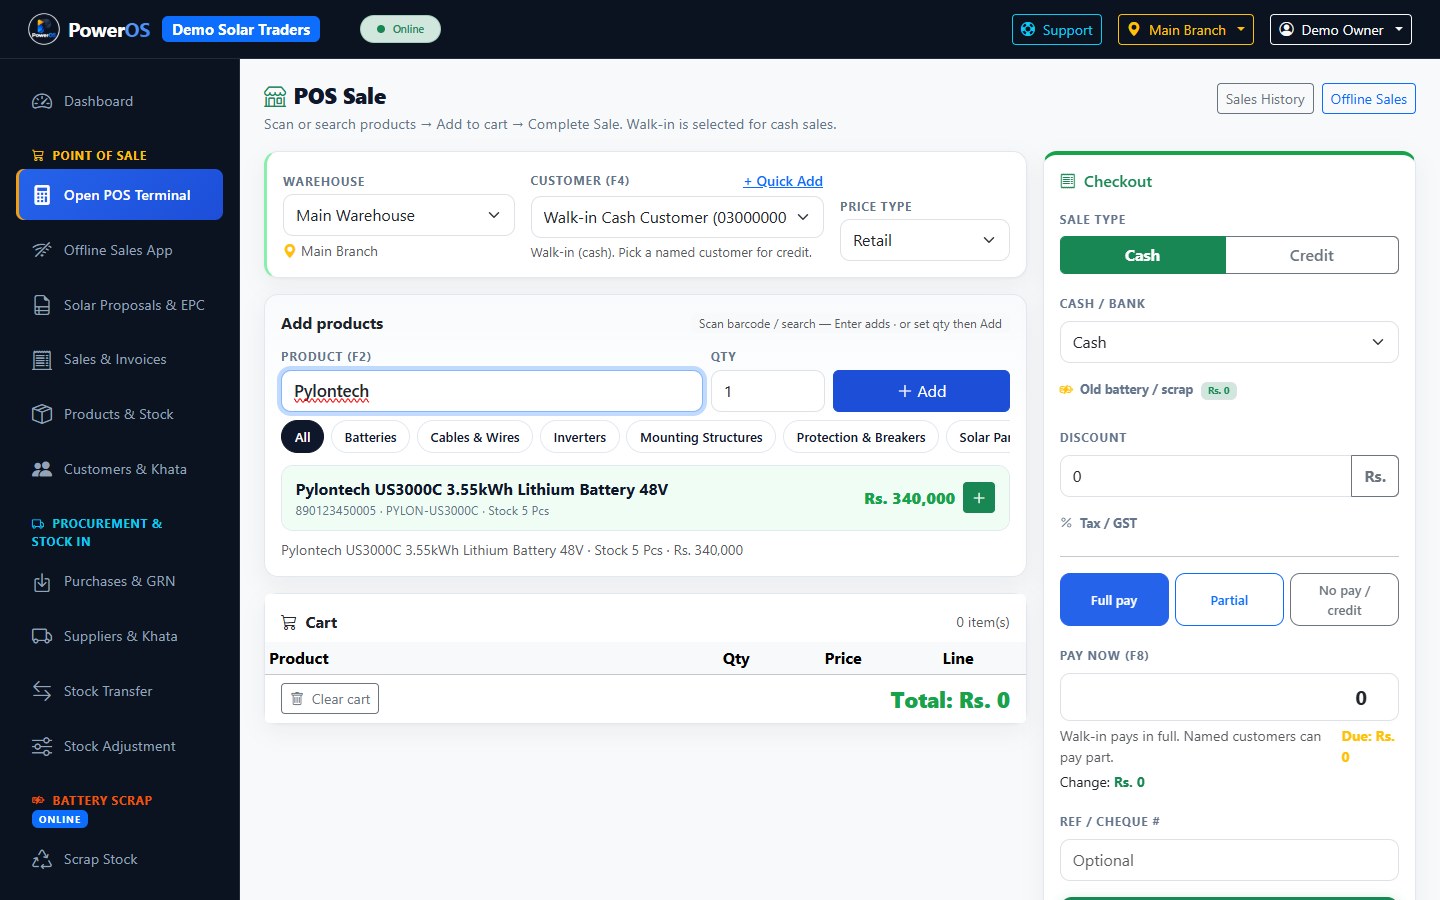
Task: Click the Solar Proposals & EPC document icon
Action: (x=42, y=305)
